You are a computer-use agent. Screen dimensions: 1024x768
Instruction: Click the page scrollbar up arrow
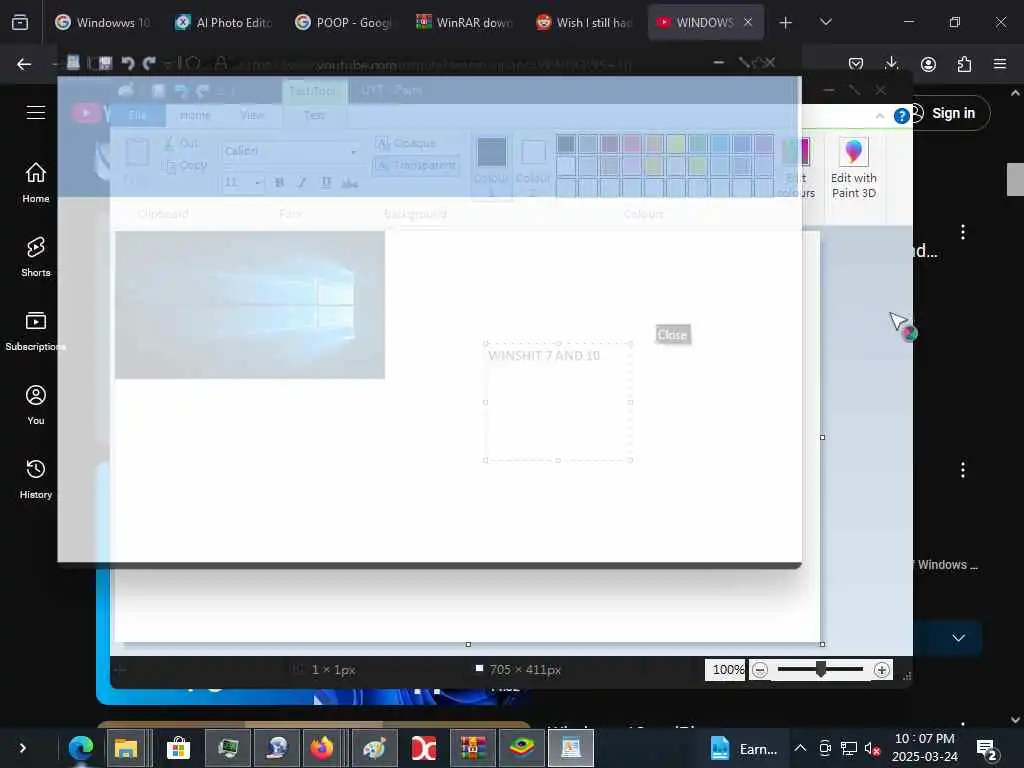pos(1015,93)
